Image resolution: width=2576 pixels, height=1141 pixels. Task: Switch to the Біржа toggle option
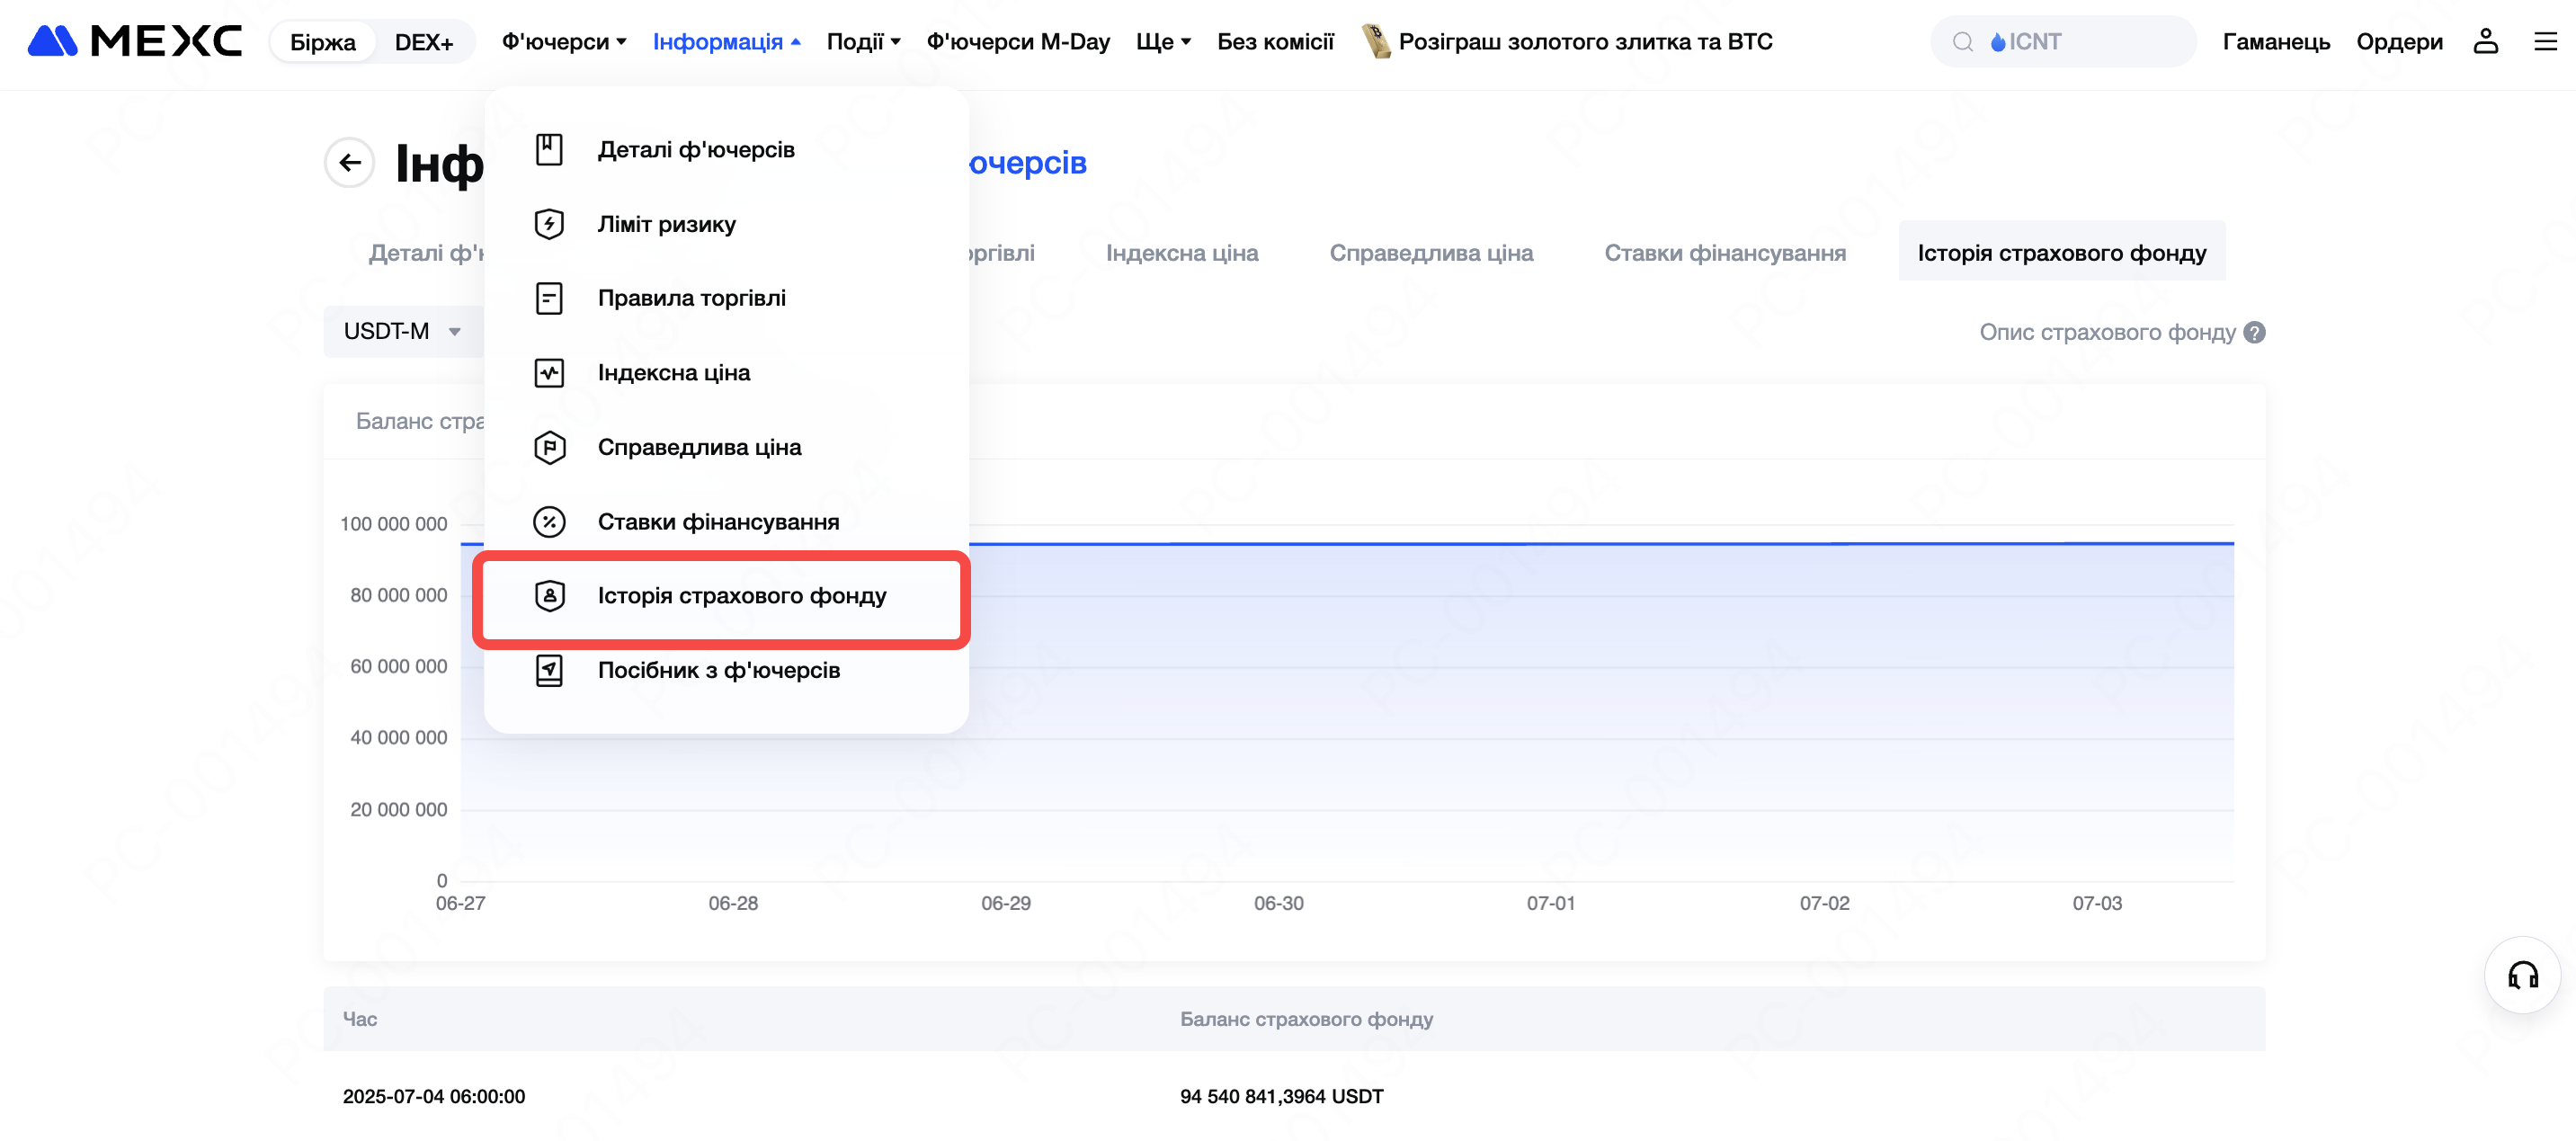322,42
